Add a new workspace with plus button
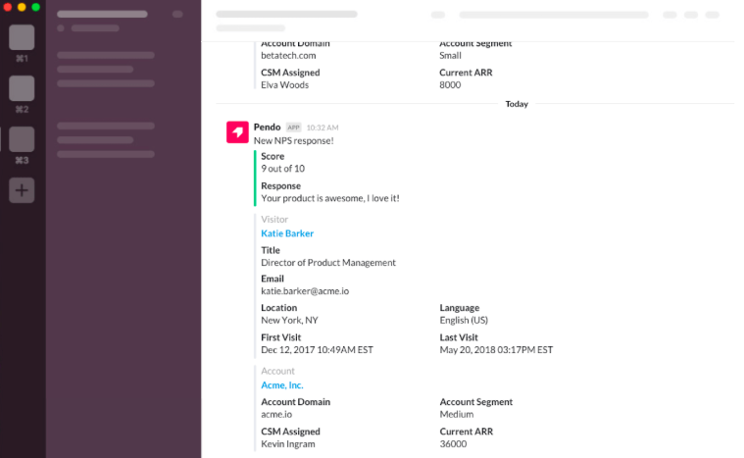 point(22,190)
